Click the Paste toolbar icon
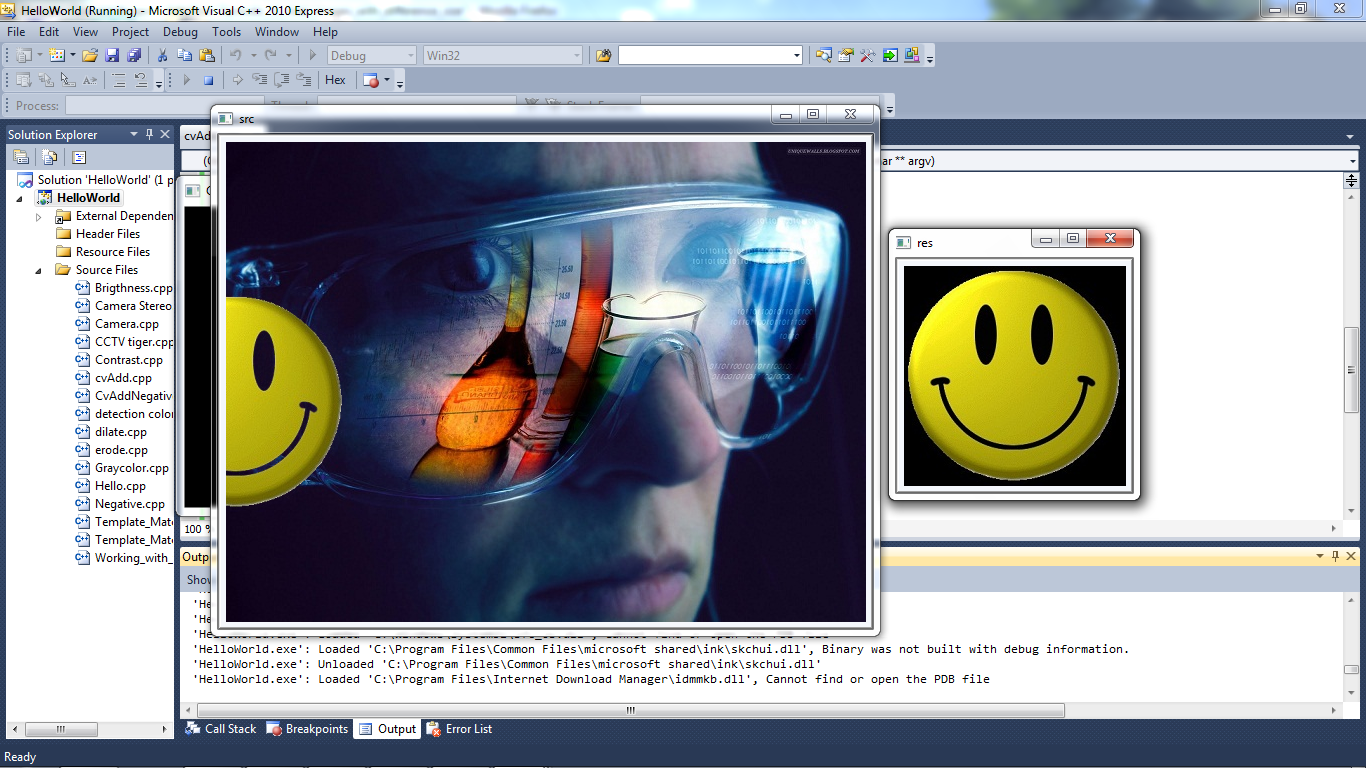Image resolution: width=1366 pixels, height=768 pixels. click(208, 56)
